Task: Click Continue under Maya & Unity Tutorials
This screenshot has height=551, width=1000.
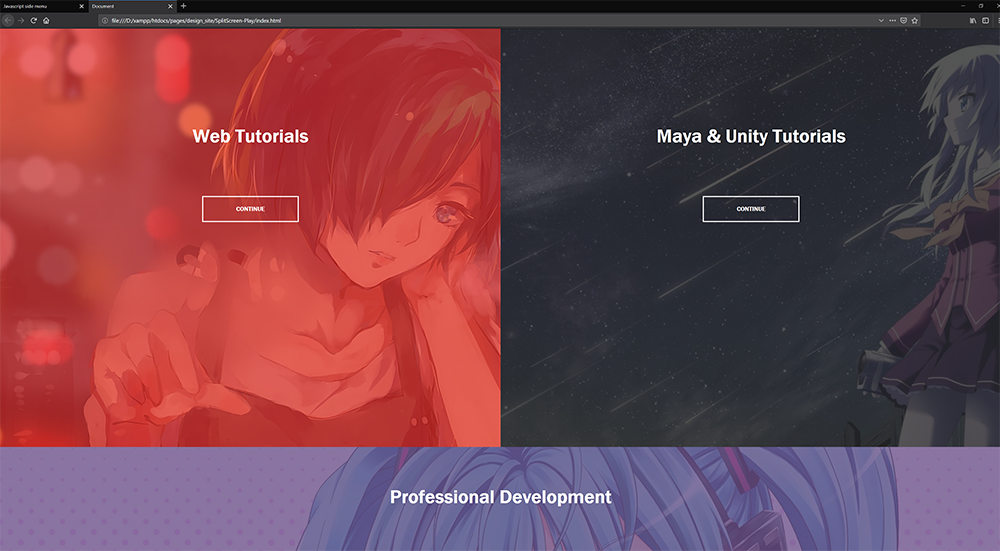Action: click(751, 209)
